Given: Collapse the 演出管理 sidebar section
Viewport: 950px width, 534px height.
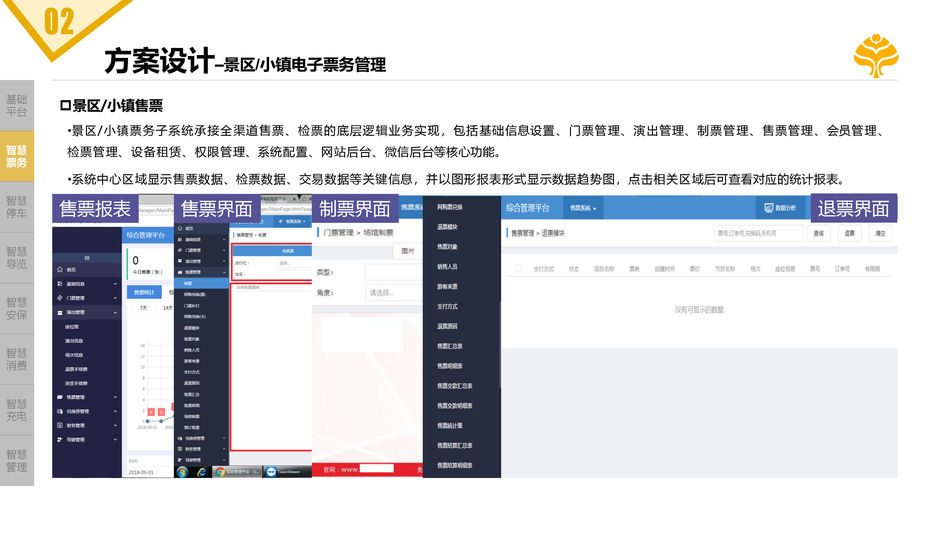Looking at the screenshot, I should (115, 312).
